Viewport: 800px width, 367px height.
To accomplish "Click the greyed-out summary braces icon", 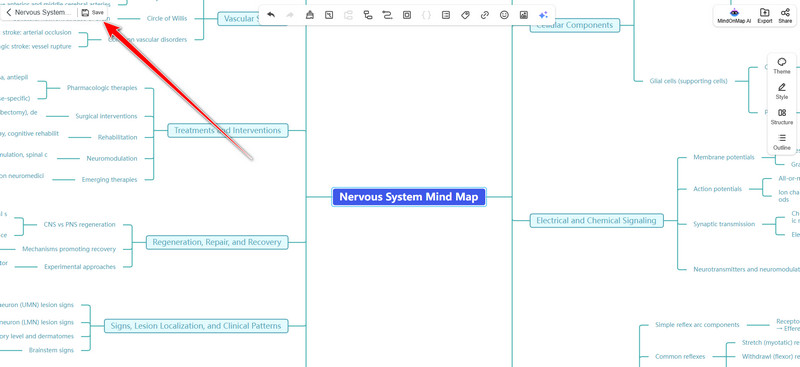I will point(427,15).
